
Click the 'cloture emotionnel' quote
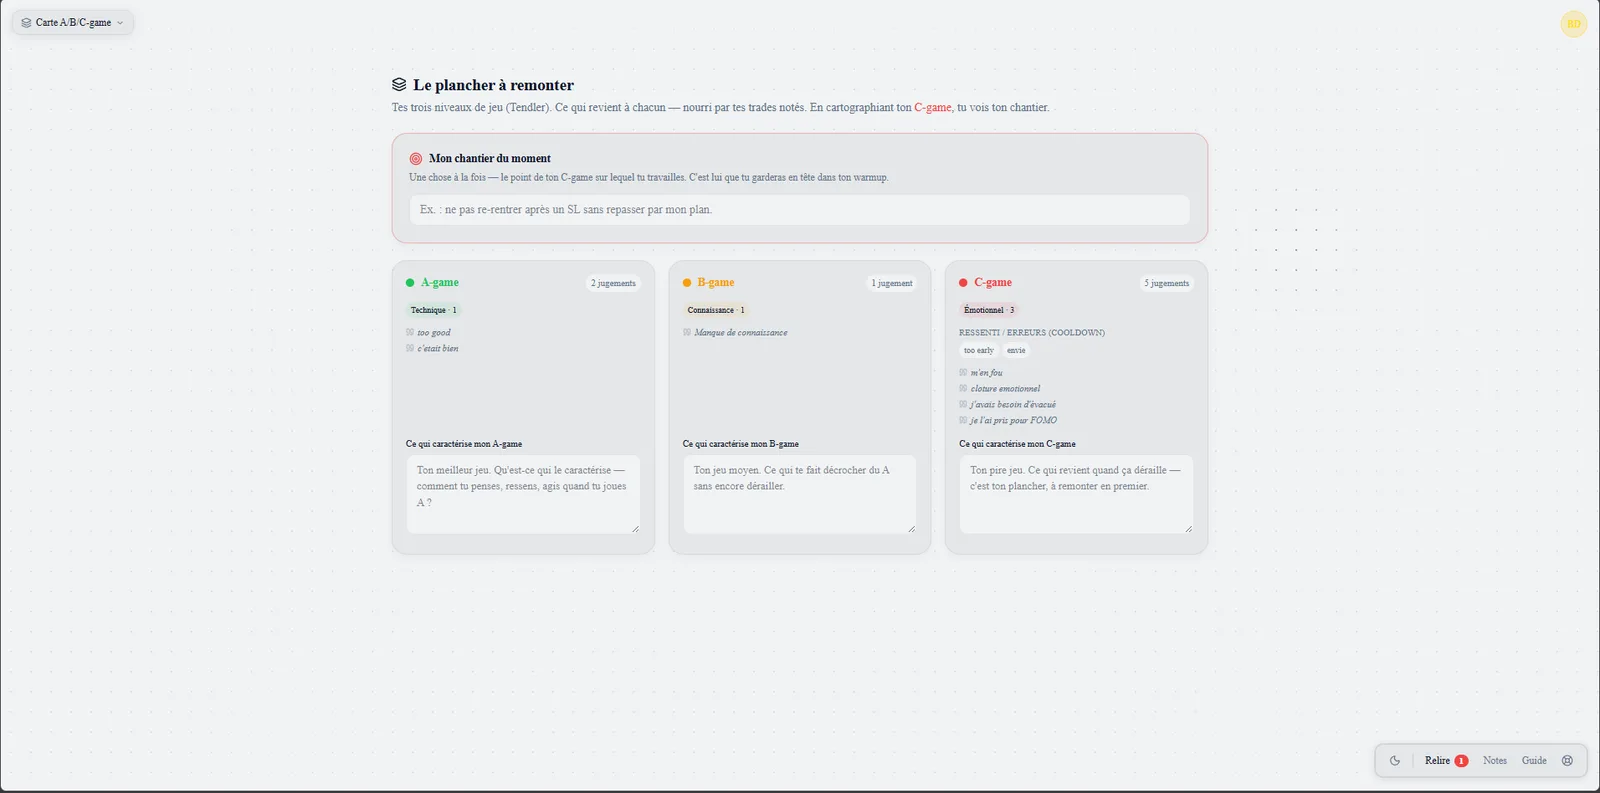point(1006,389)
